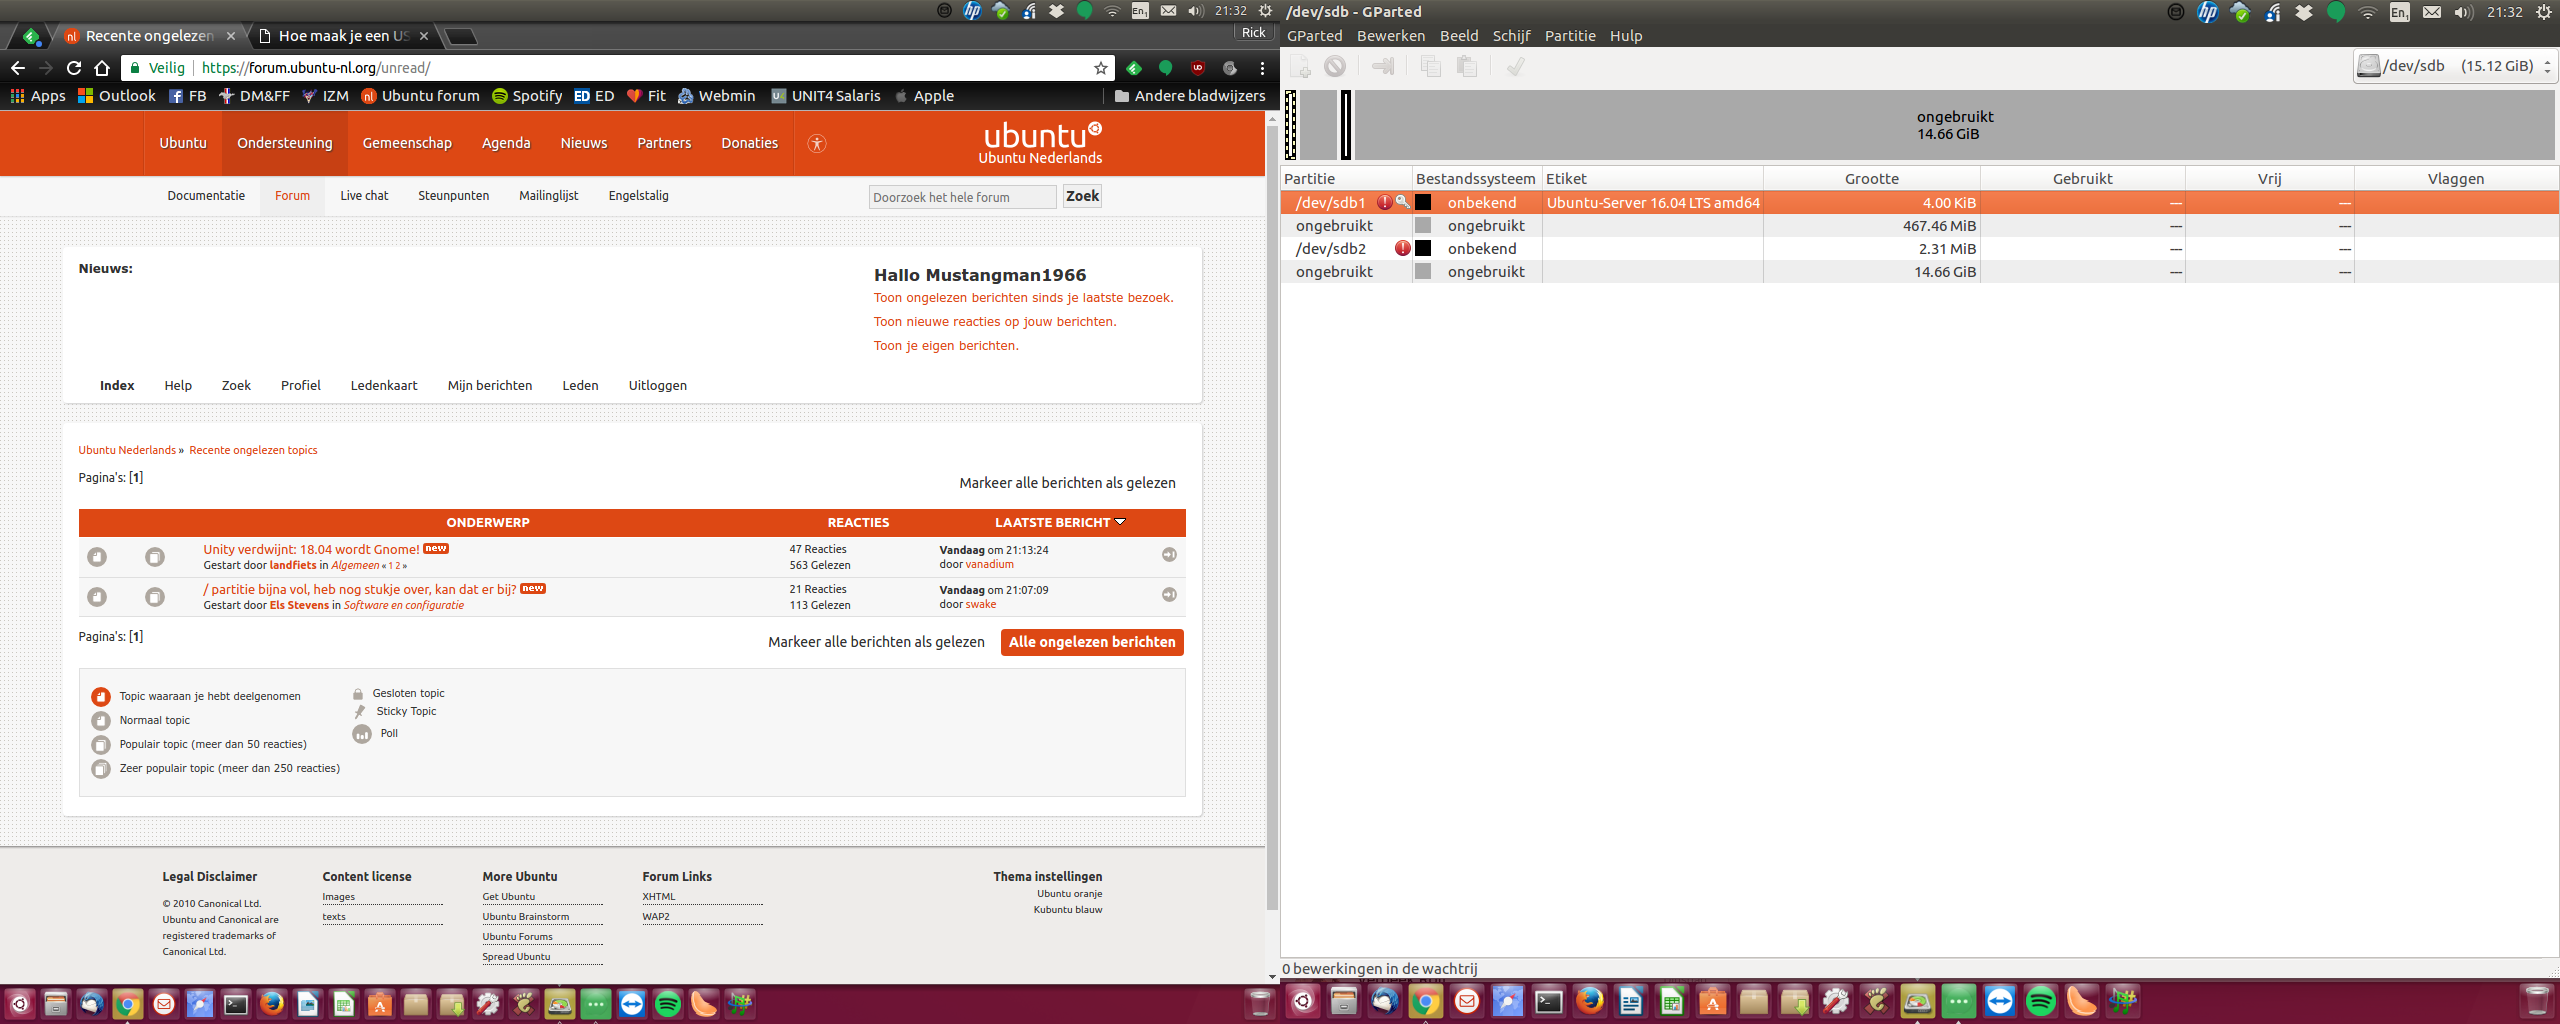The height and width of the screenshot is (1024, 2560).
Task: Jump to last post of partitie bijna vol topic
Action: 1169,595
